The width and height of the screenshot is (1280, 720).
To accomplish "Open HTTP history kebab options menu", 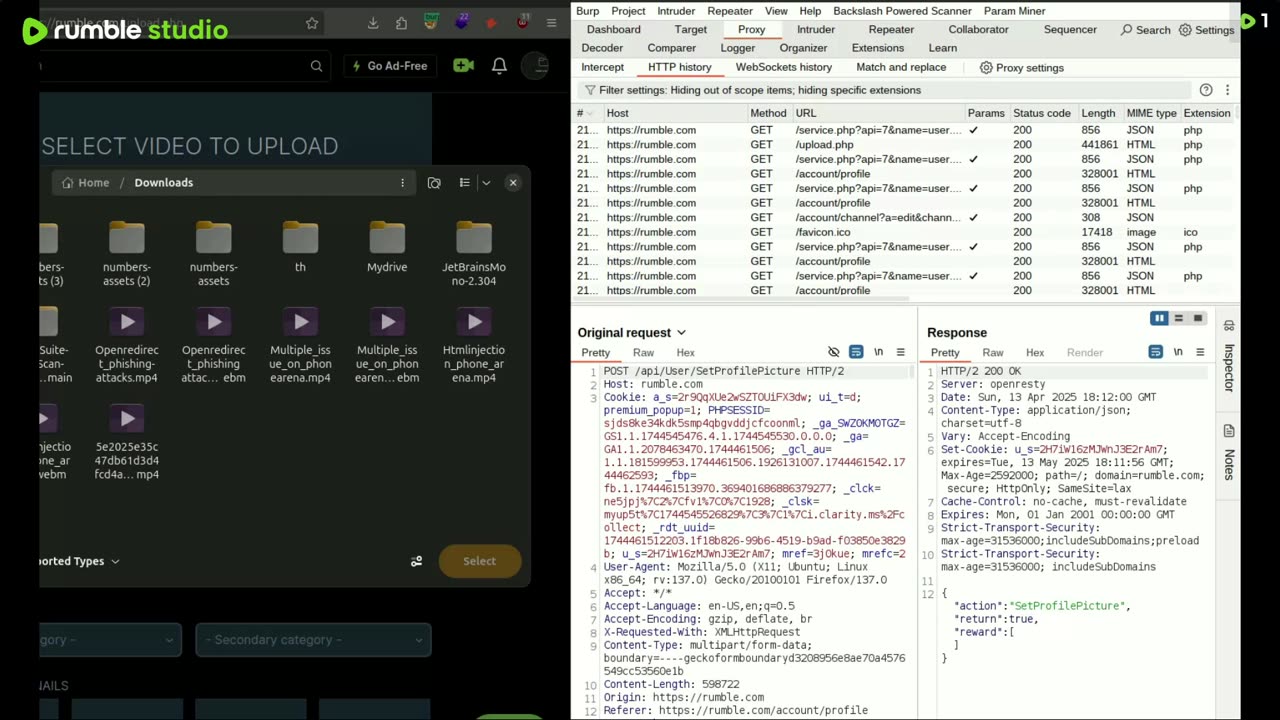I will coord(1227,90).
